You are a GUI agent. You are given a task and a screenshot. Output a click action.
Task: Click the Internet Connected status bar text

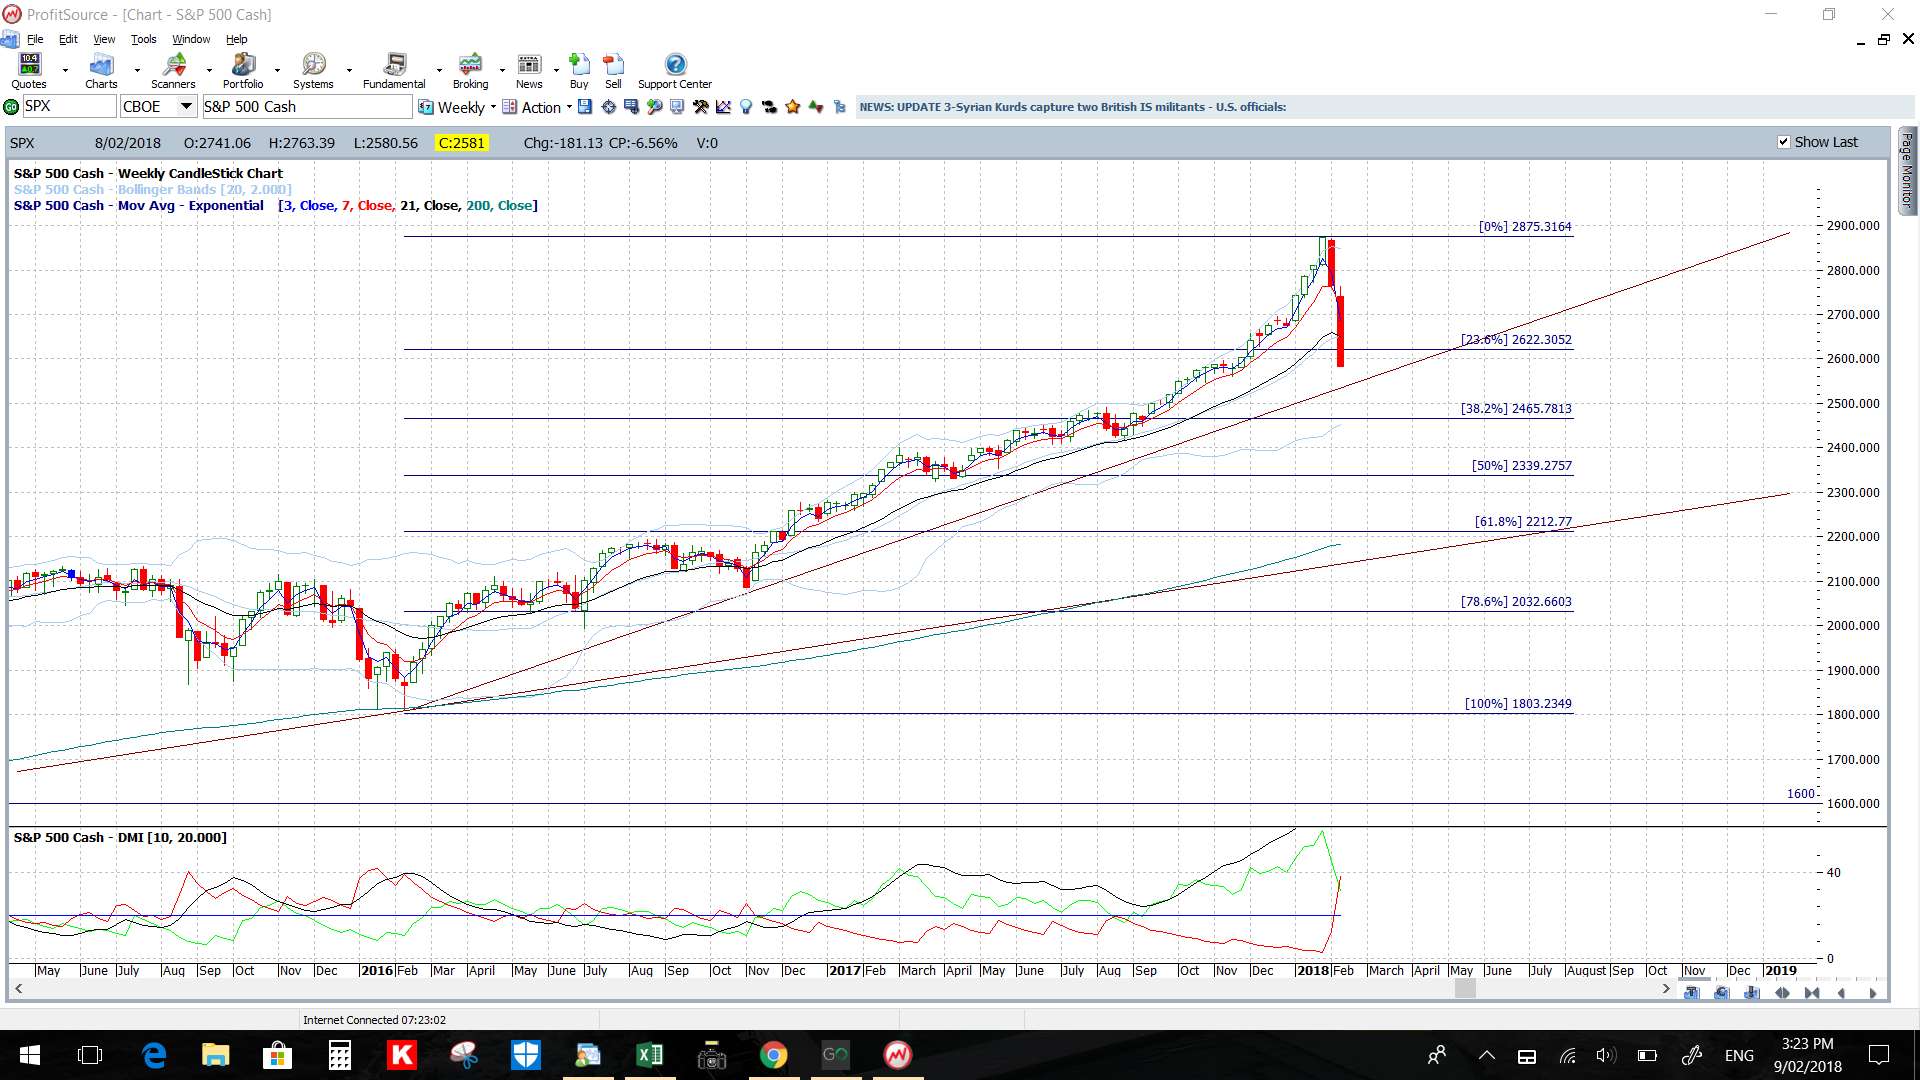pos(374,1020)
